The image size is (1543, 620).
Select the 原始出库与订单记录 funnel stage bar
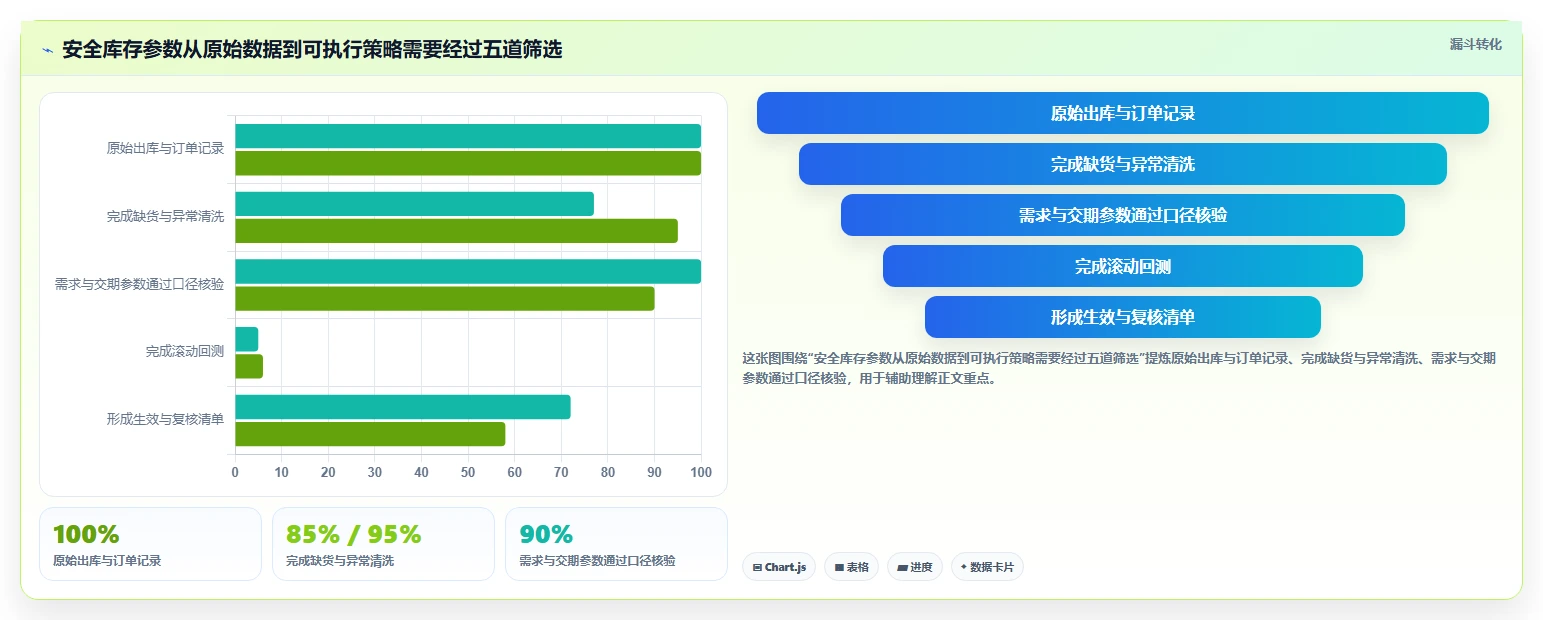(x=1122, y=113)
